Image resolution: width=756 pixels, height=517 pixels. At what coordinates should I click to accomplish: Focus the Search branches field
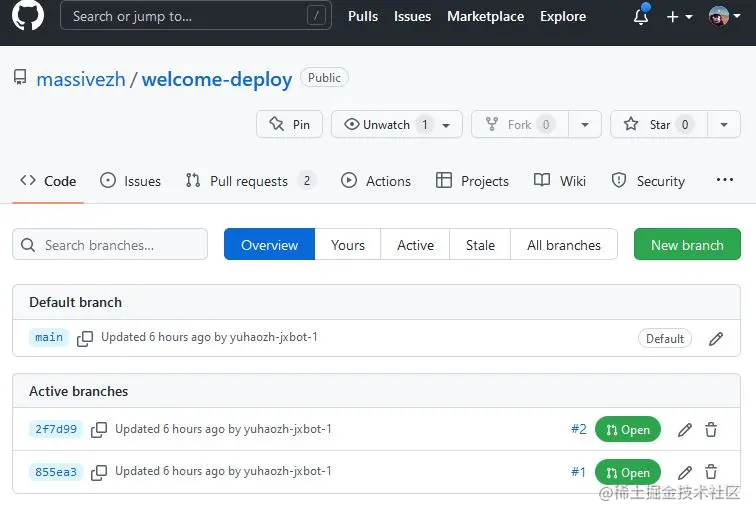[110, 245]
